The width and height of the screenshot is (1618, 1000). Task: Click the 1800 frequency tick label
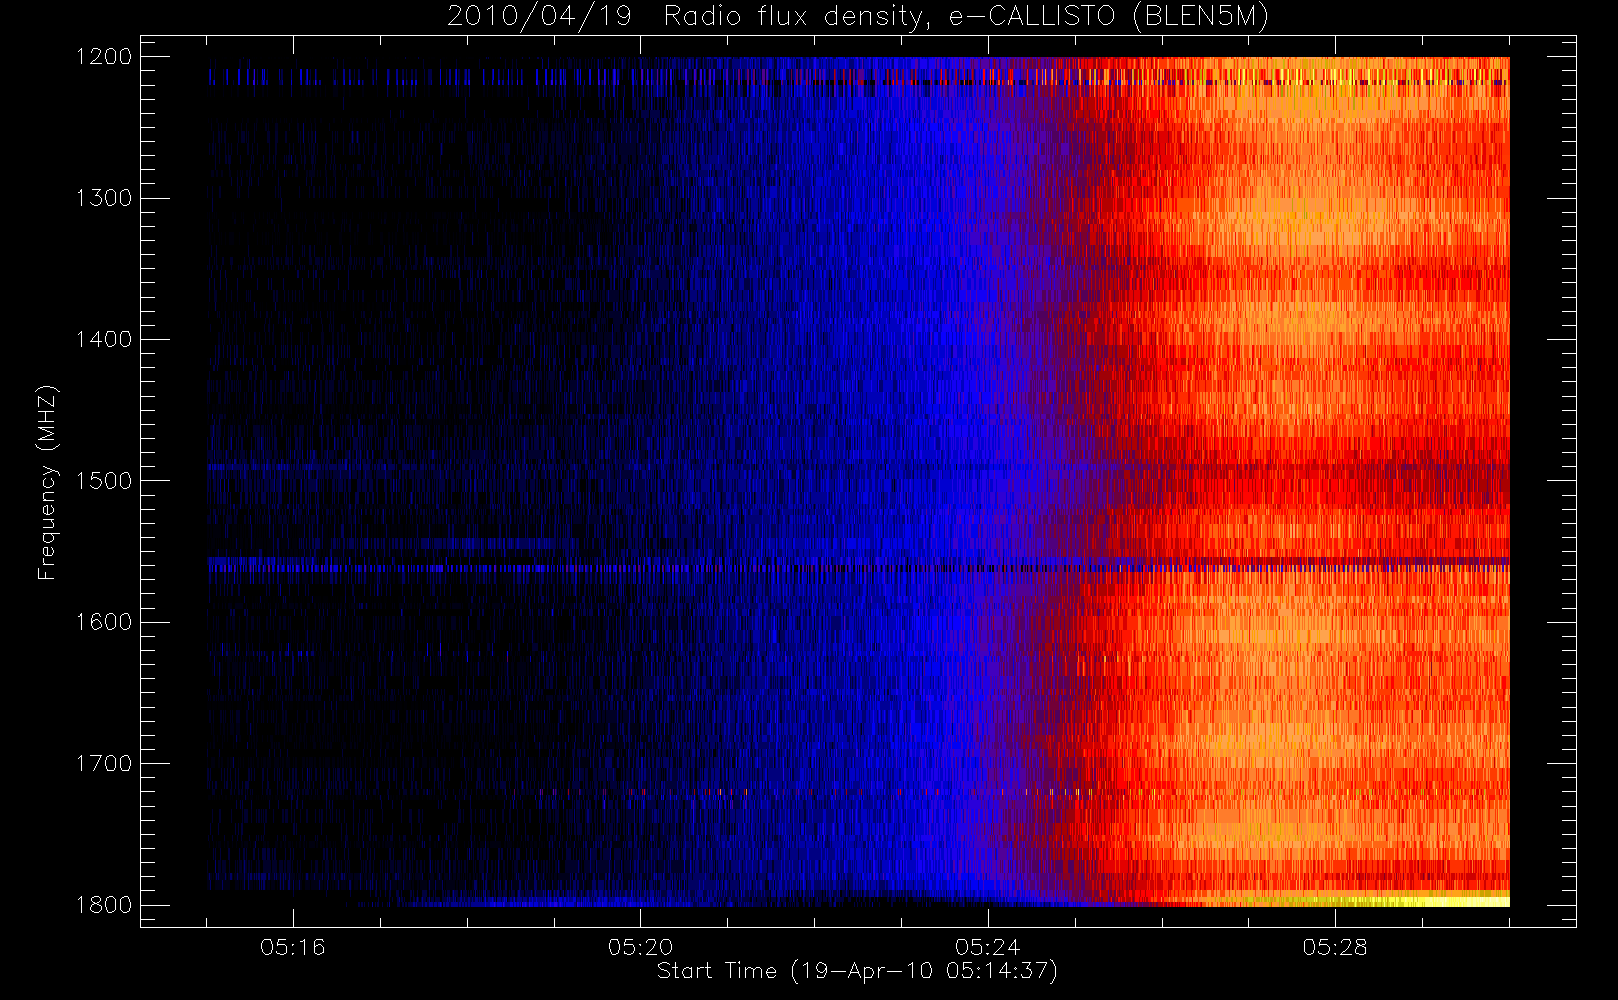(105, 905)
